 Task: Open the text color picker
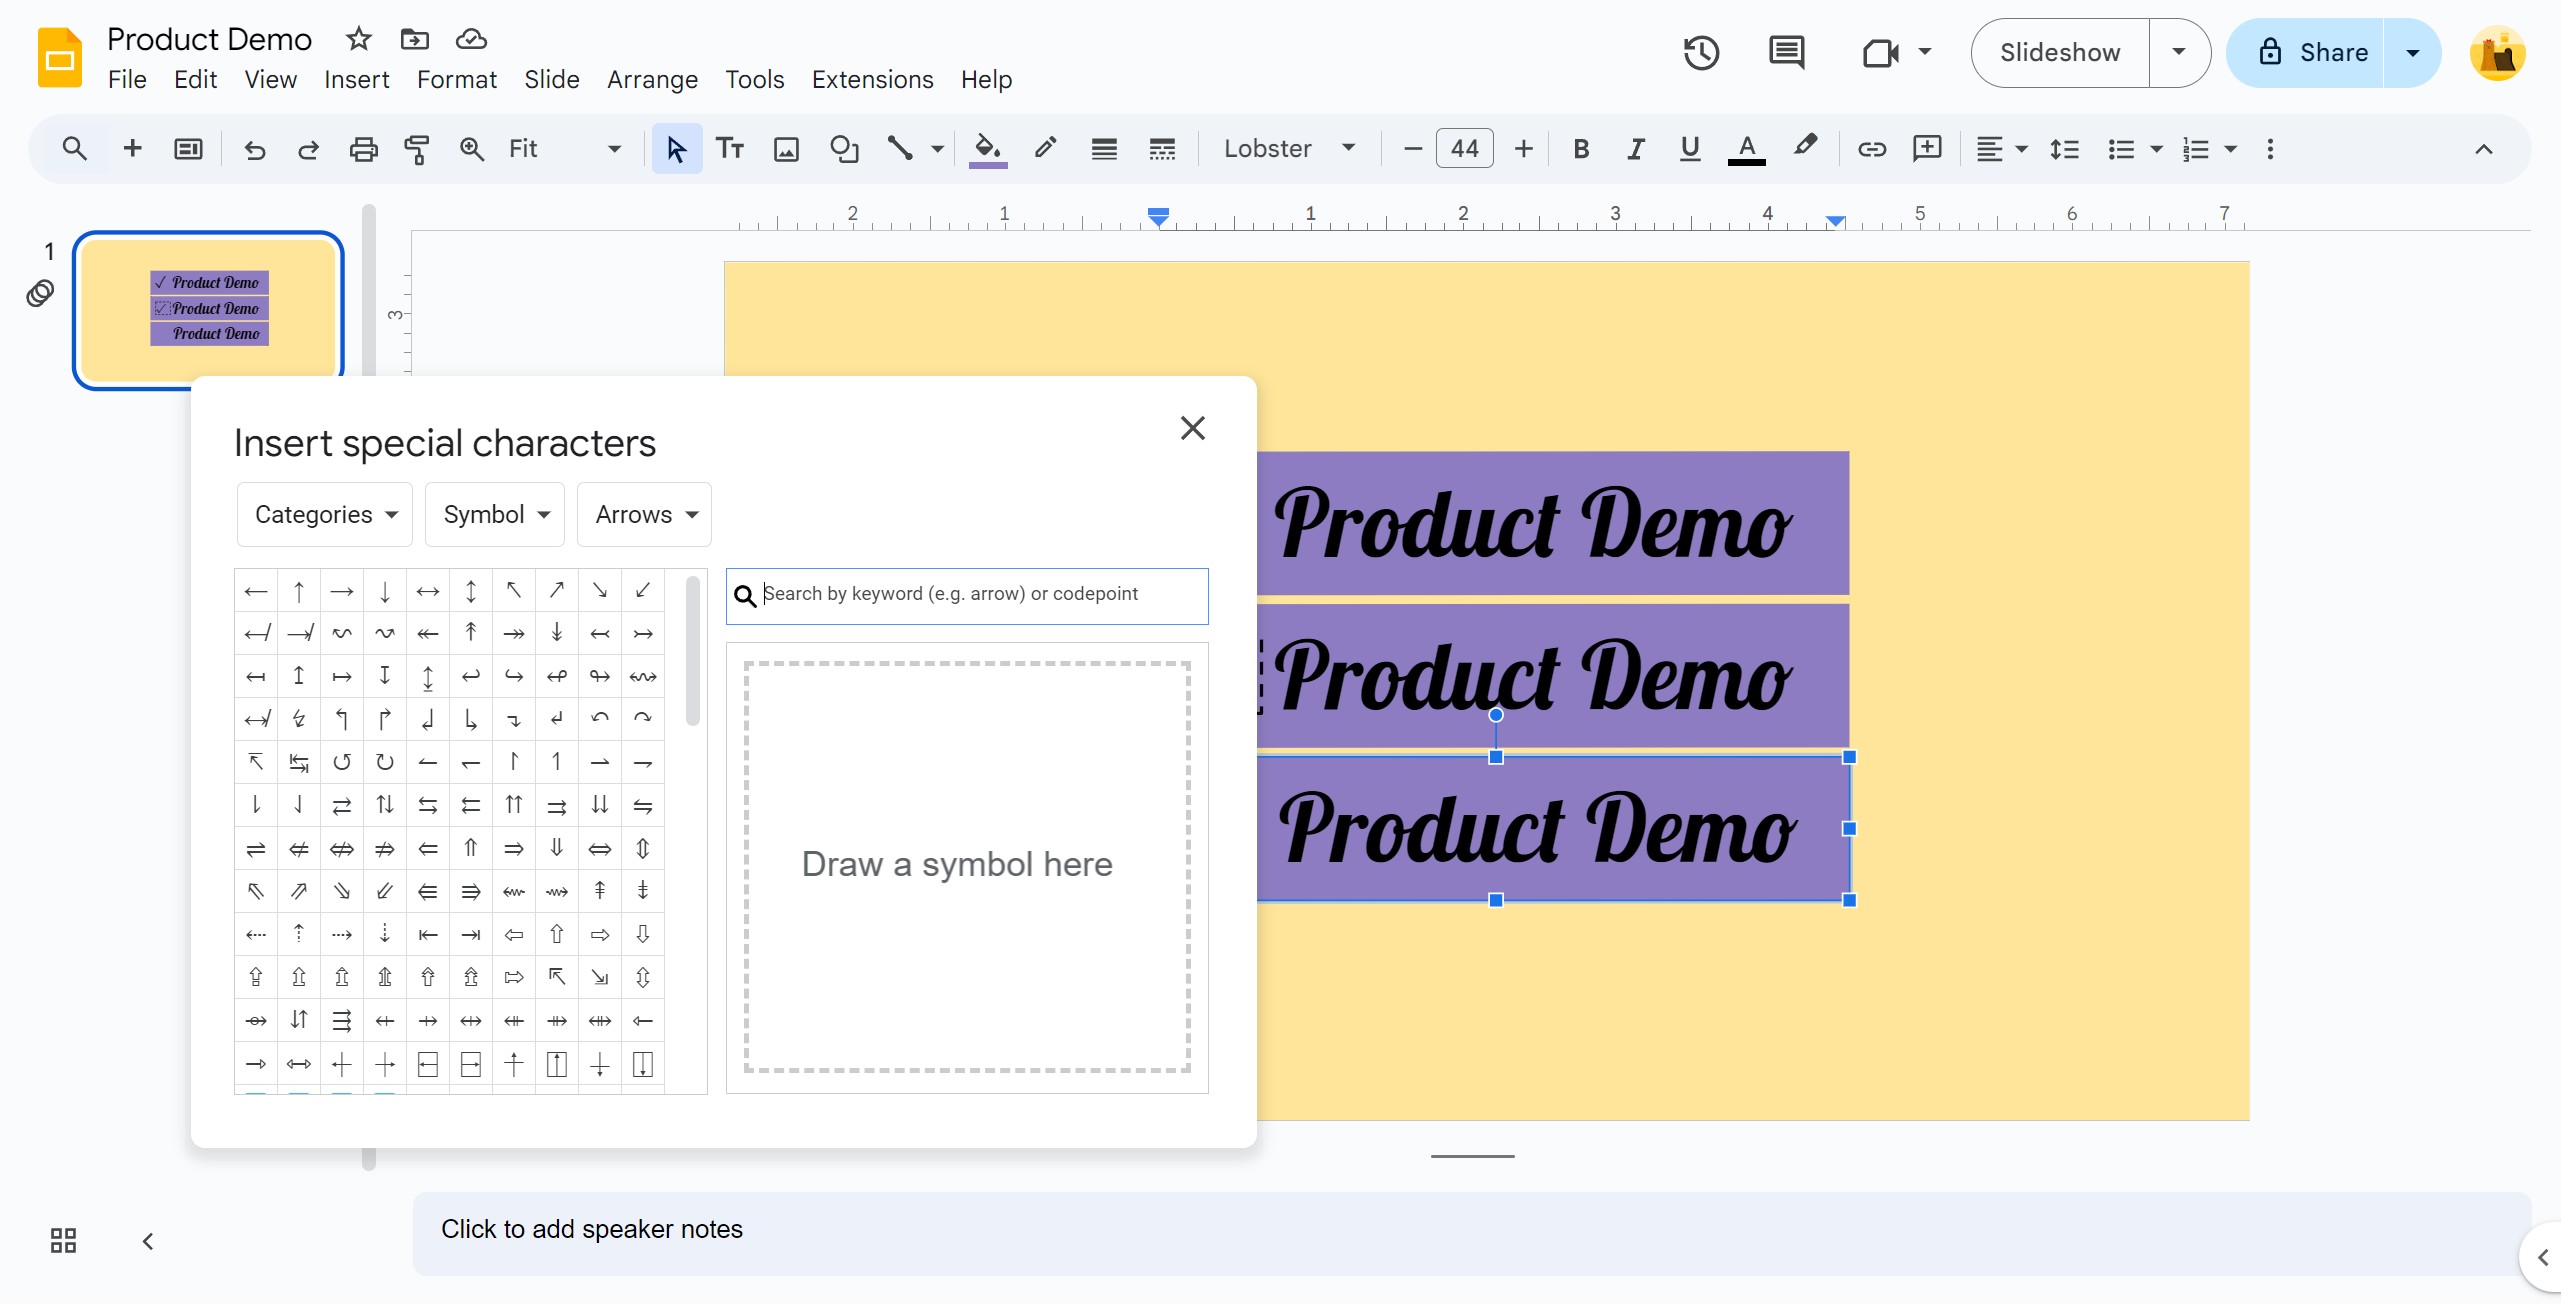1746,149
